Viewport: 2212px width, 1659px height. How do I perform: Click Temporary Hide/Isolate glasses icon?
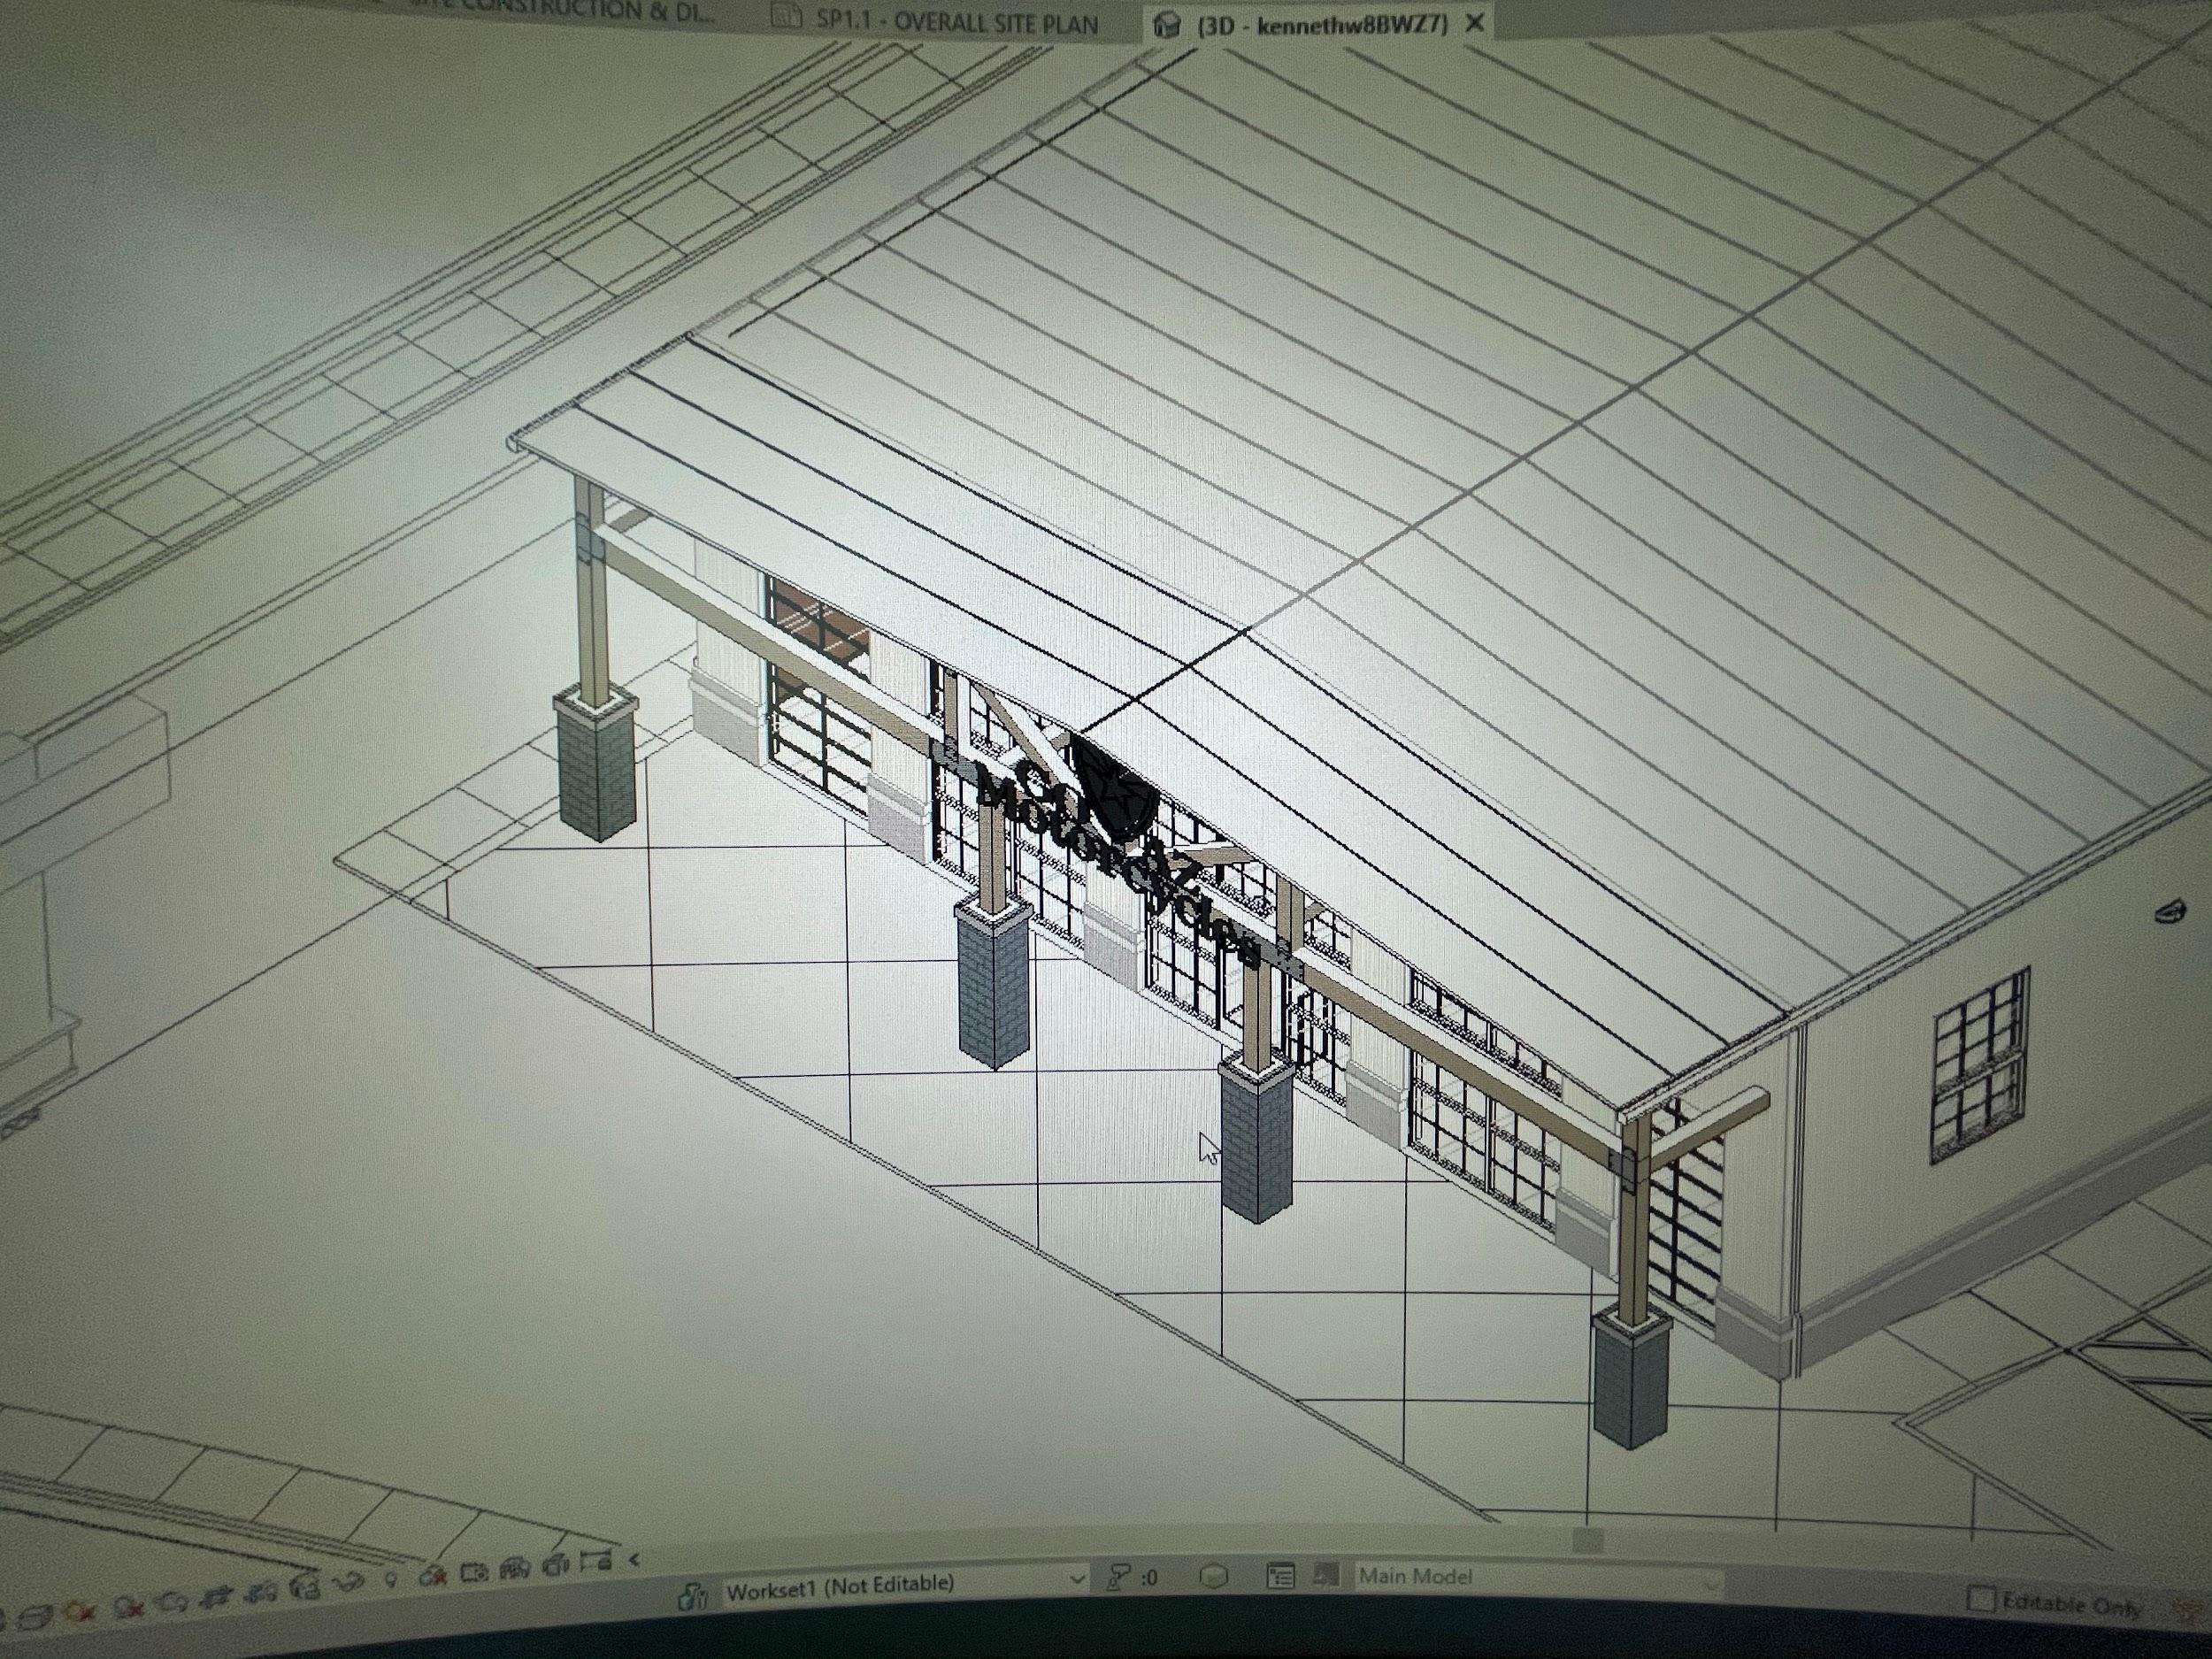point(347,1582)
